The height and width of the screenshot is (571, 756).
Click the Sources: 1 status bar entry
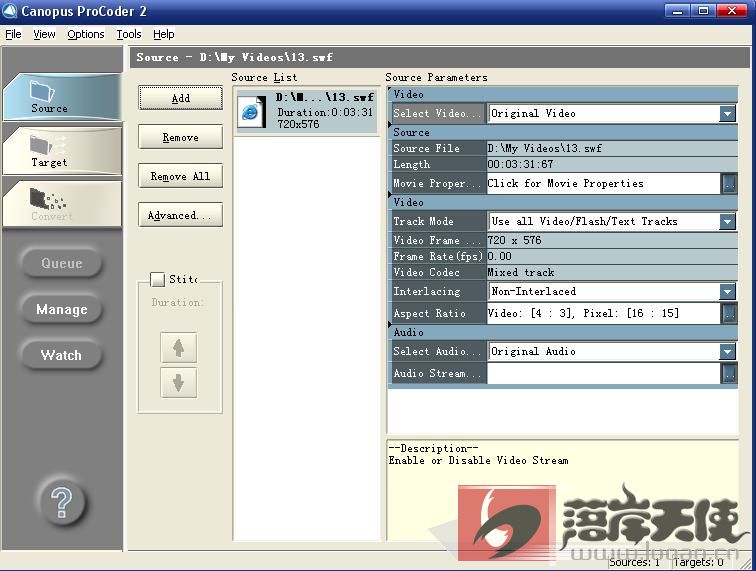coord(634,562)
